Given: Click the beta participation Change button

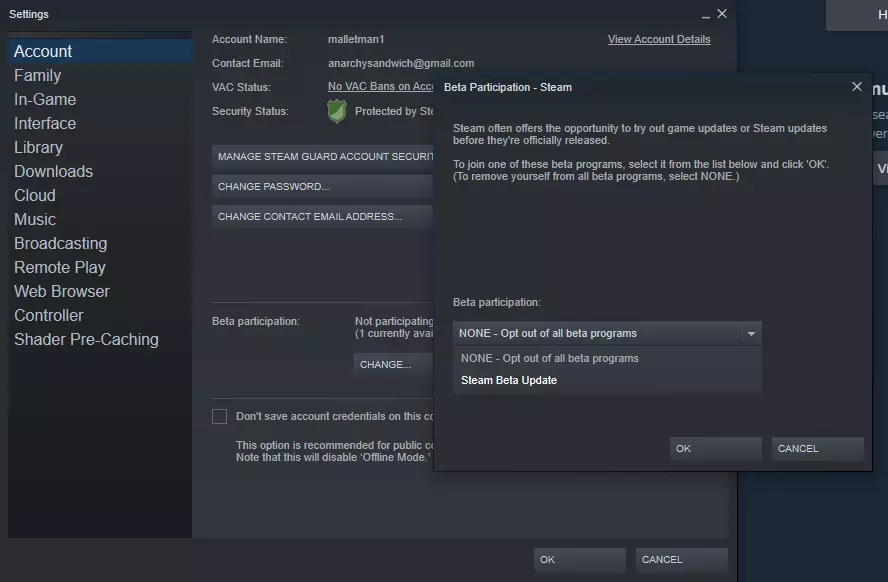Looking at the screenshot, I should pyautogui.click(x=393, y=365).
